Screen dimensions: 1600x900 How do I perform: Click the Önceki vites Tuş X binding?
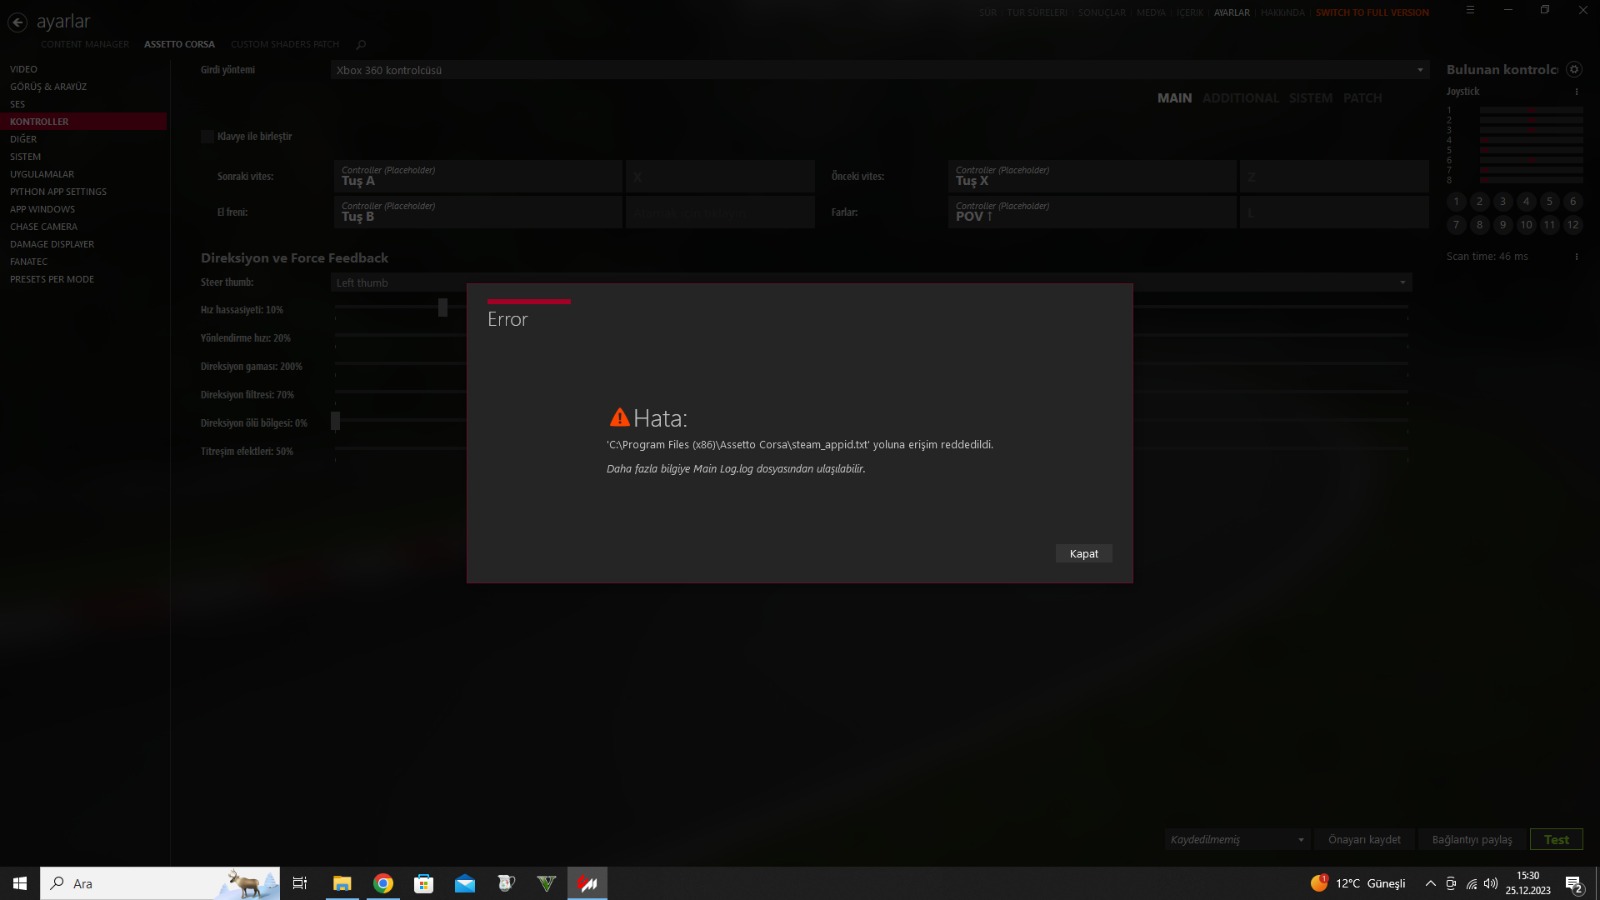point(1092,177)
